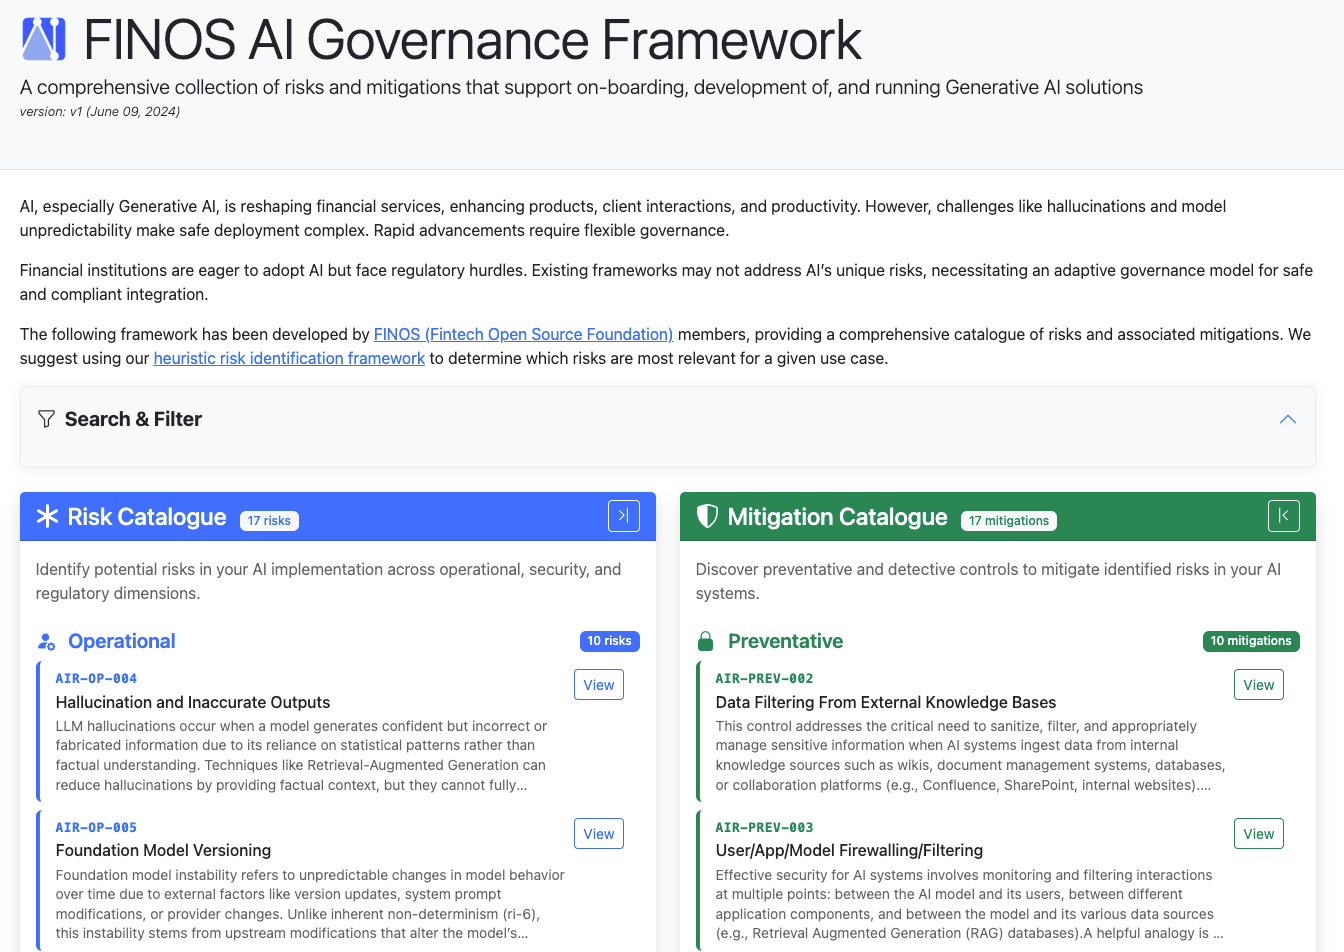The image size is (1344, 952).
Task: View Data Filtering From External Knowledge Bases
Action: 1258,685
